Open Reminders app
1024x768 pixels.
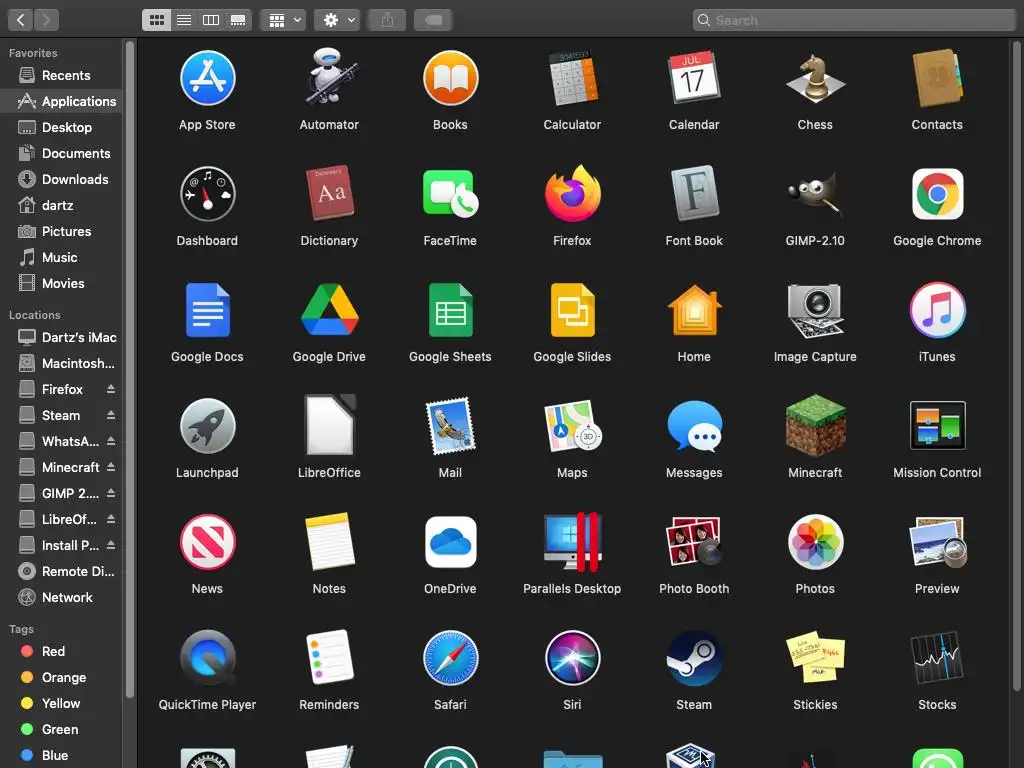328,658
